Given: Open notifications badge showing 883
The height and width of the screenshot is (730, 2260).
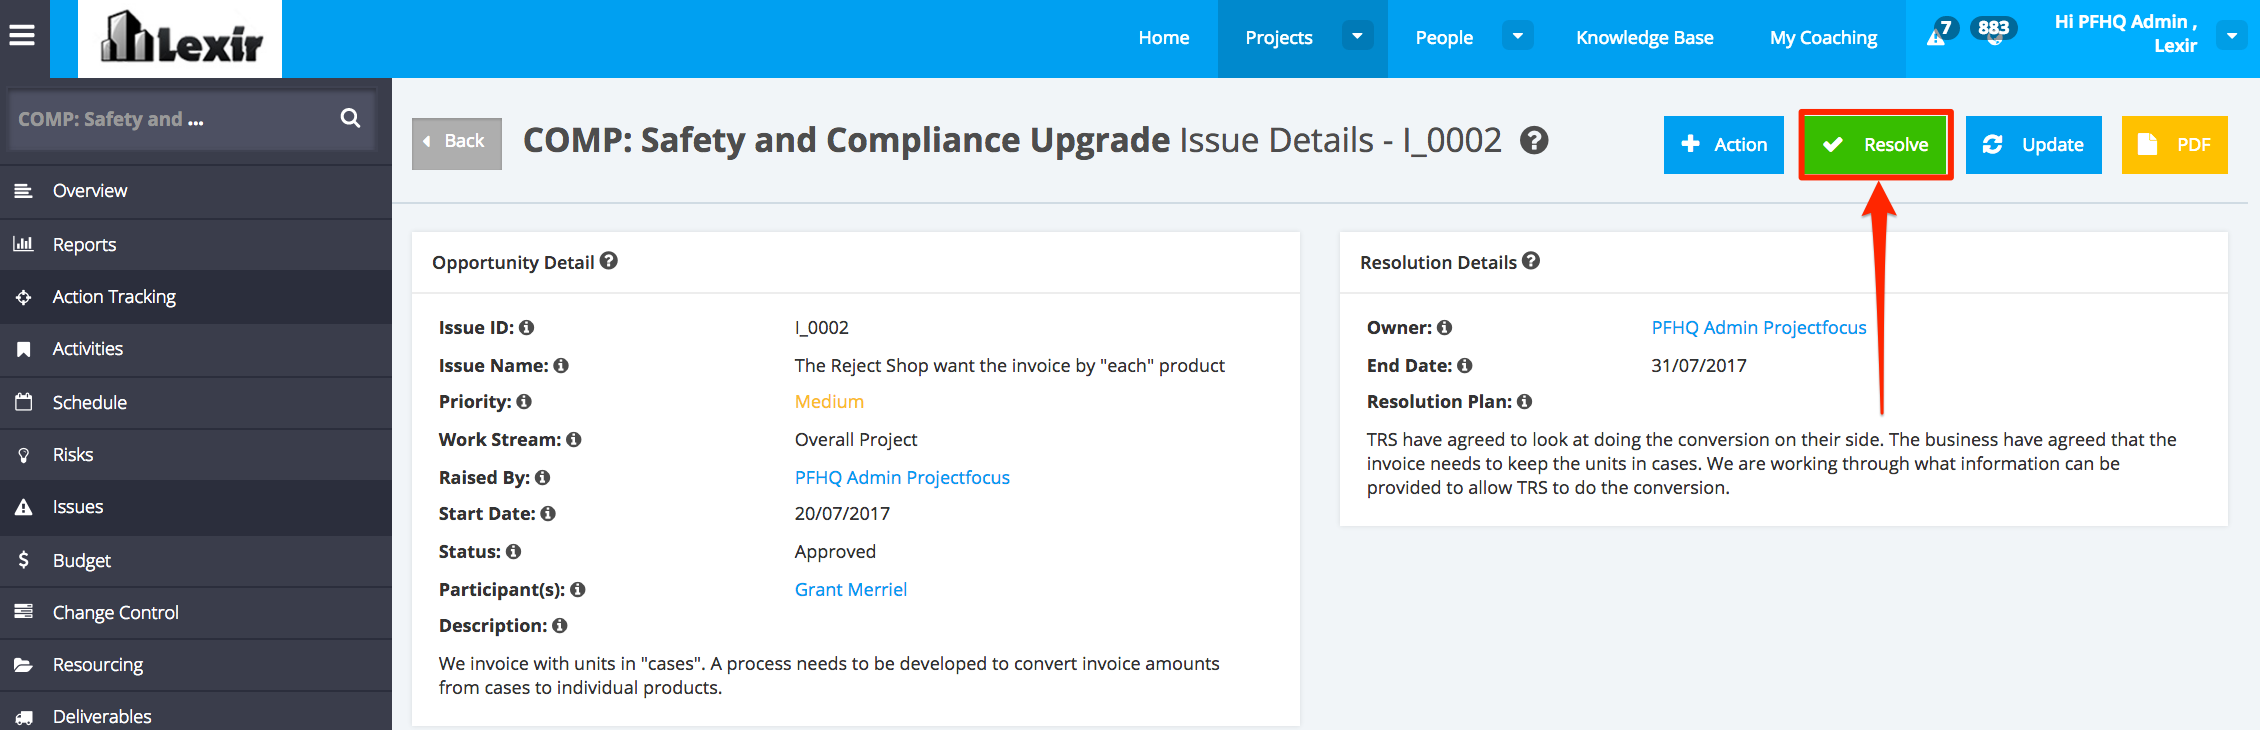Looking at the screenshot, I should click(x=1993, y=30).
